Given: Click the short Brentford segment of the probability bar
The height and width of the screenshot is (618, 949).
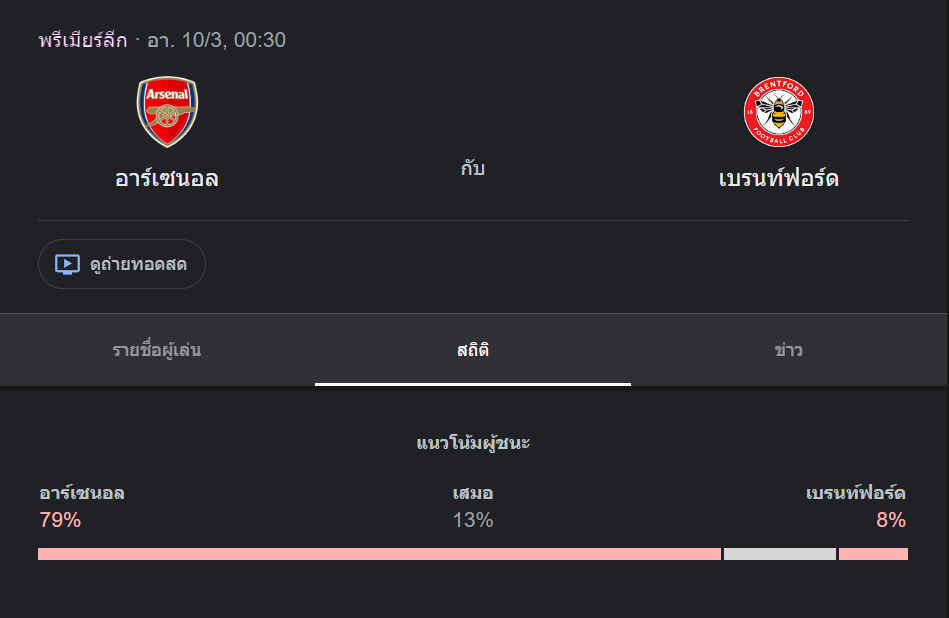Looking at the screenshot, I should pyautogui.click(x=873, y=554).
